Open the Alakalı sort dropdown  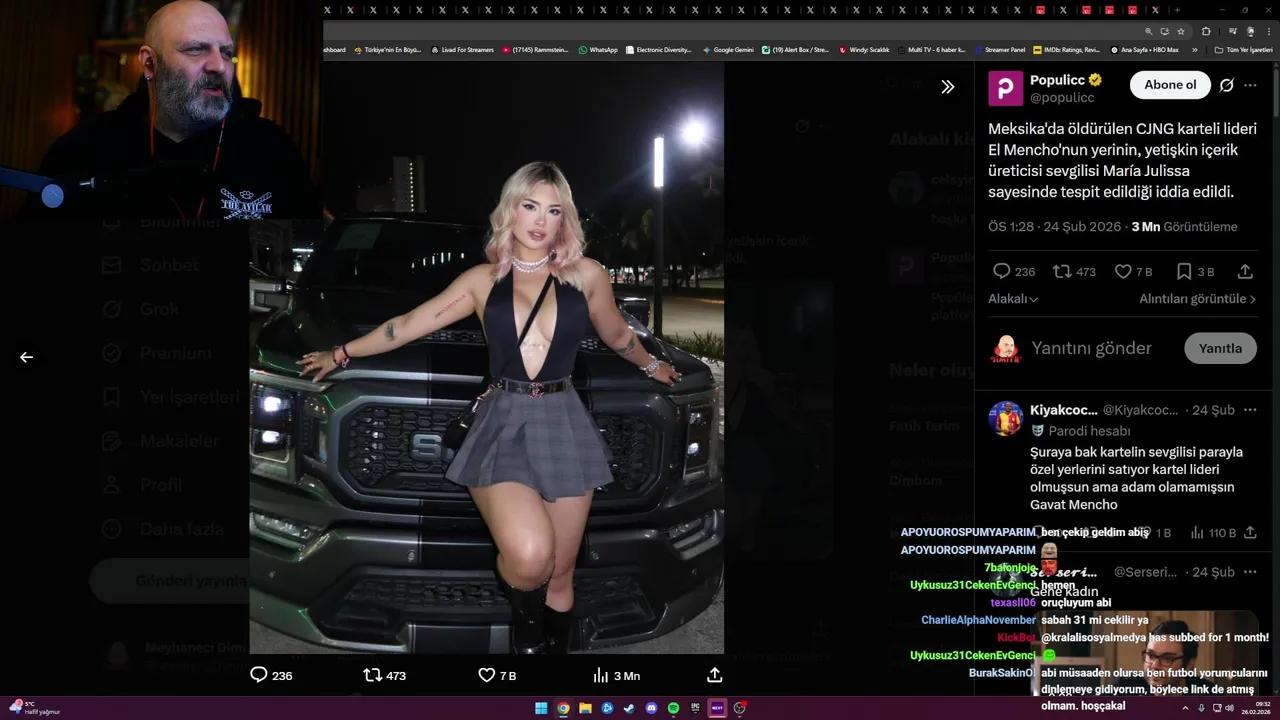[x=1013, y=299]
